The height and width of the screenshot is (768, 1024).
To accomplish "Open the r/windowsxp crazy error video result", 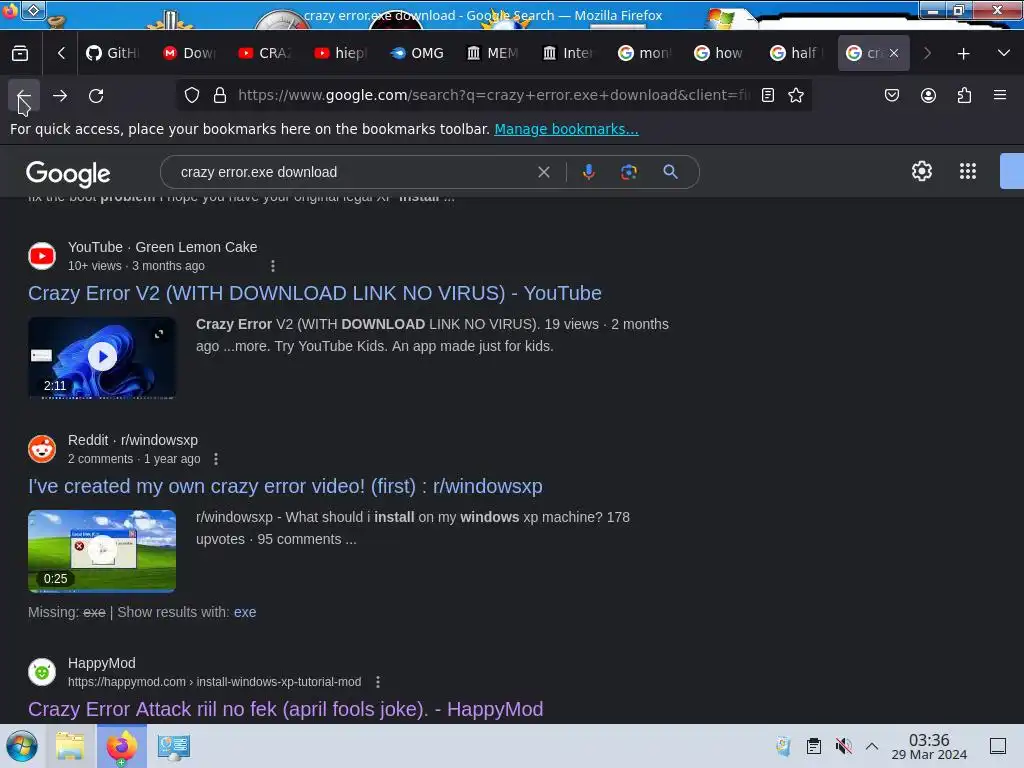I will (x=285, y=487).
